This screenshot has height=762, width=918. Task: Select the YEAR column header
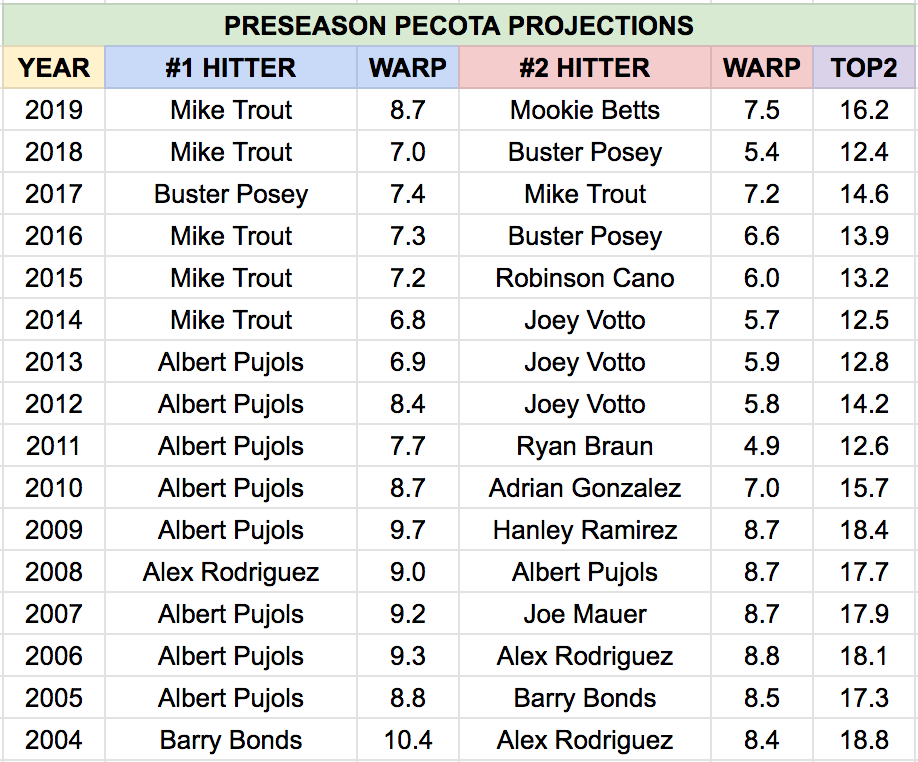click(54, 68)
